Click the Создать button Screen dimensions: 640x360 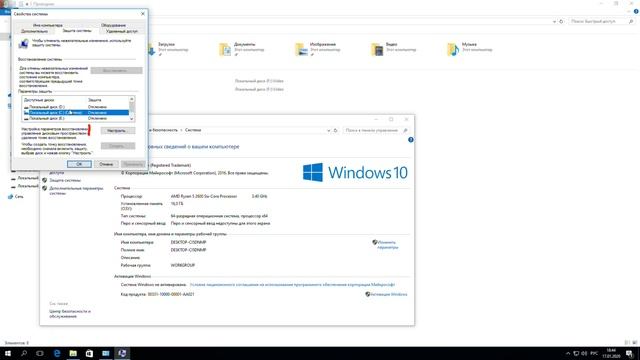(x=118, y=146)
